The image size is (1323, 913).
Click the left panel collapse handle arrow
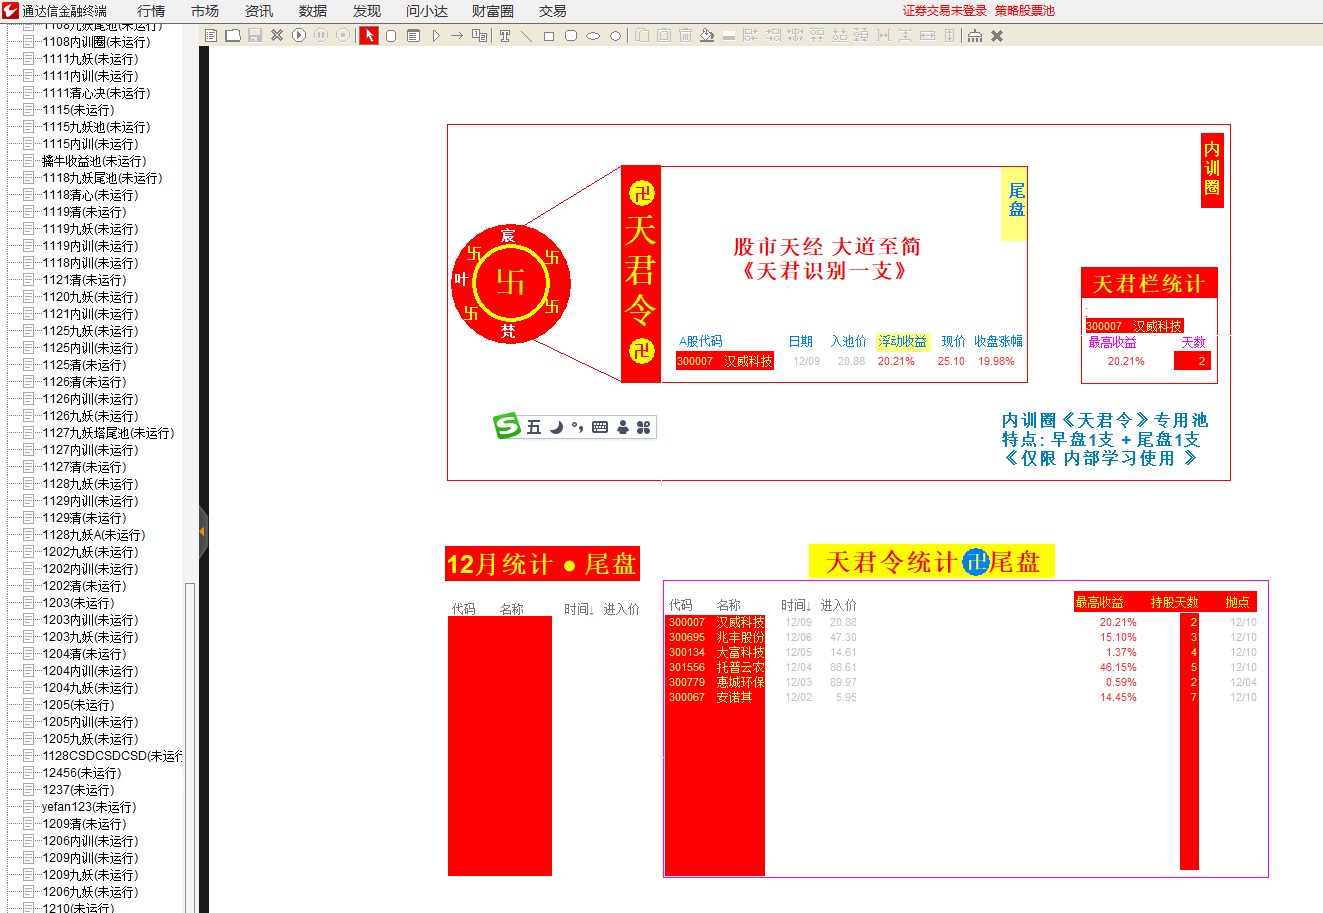202,531
